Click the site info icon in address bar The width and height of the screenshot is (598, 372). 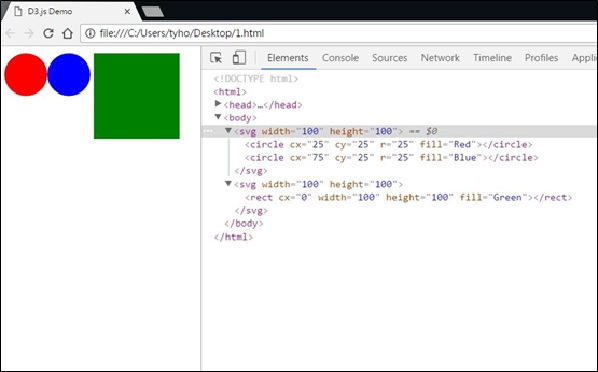(90, 34)
